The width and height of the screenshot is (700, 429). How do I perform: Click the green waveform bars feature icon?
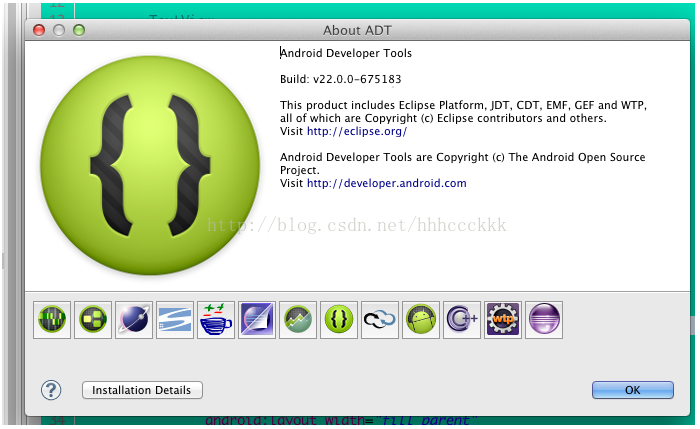click(x=52, y=320)
